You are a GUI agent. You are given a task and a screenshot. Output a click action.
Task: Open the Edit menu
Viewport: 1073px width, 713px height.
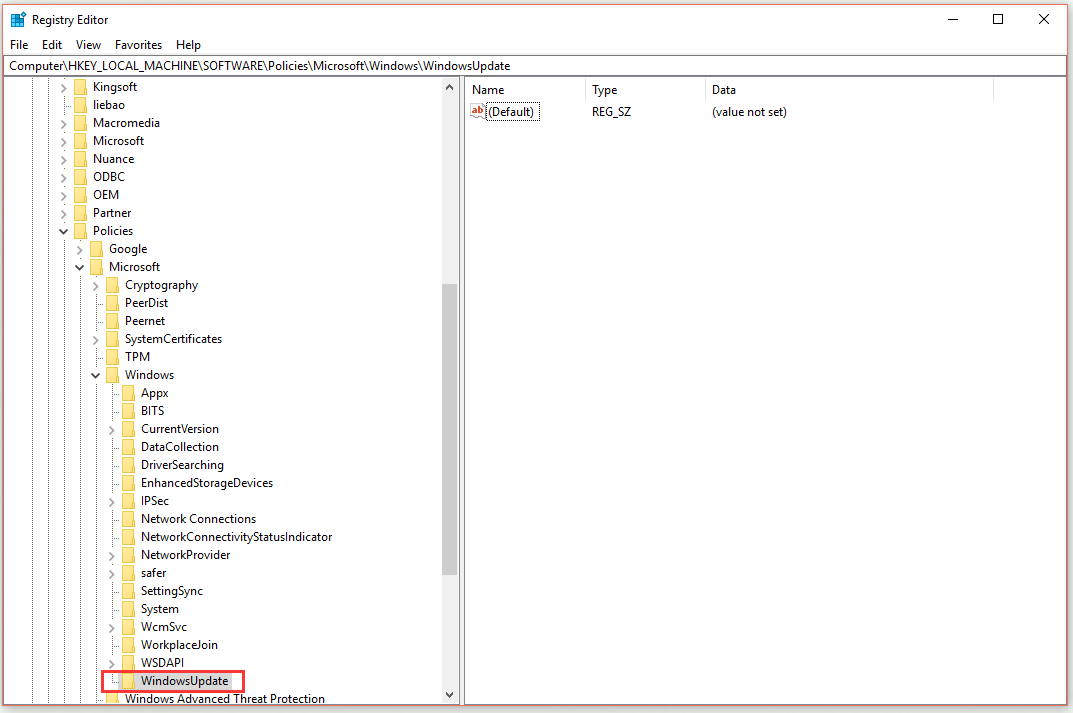point(51,44)
